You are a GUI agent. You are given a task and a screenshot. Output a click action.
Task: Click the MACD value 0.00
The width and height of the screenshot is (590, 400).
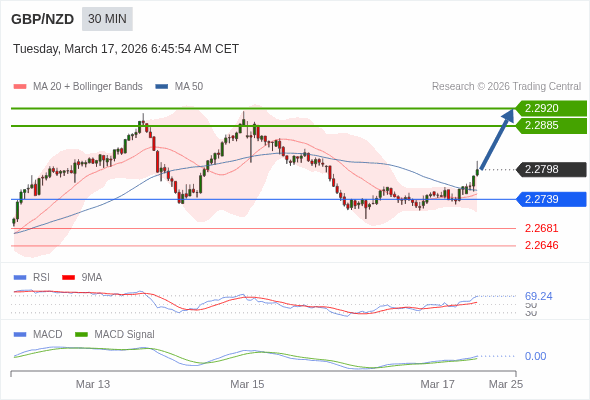point(535,356)
